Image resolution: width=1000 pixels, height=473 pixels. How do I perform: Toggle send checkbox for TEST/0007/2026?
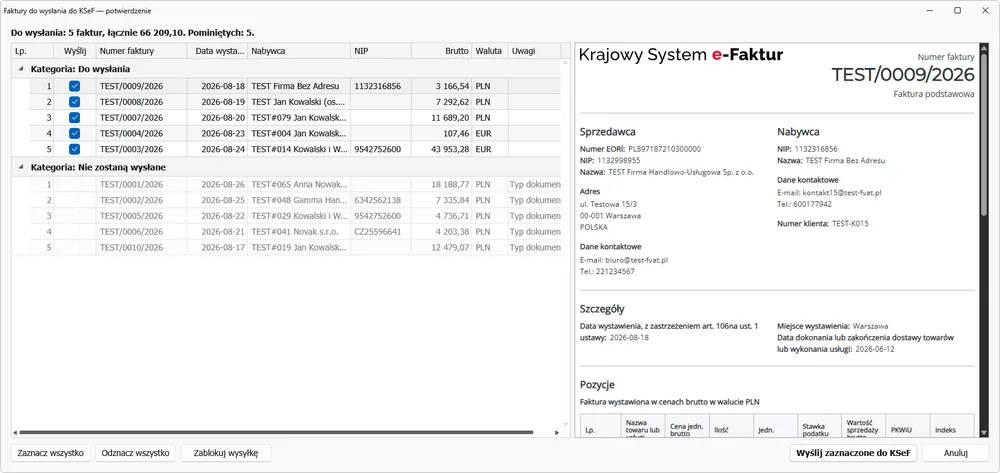(x=75, y=117)
